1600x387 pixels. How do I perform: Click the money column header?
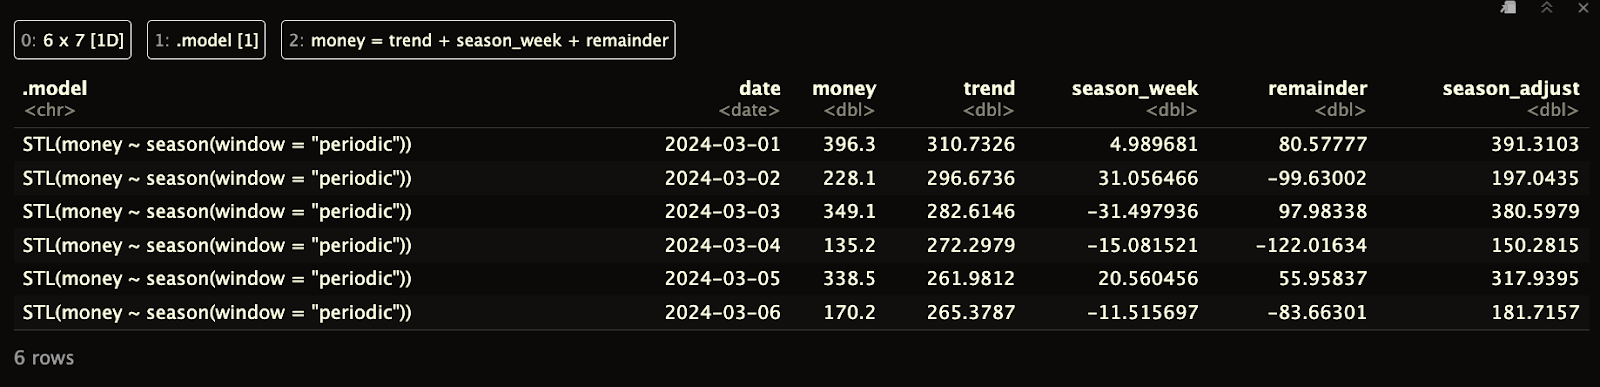tap(844, 88)
